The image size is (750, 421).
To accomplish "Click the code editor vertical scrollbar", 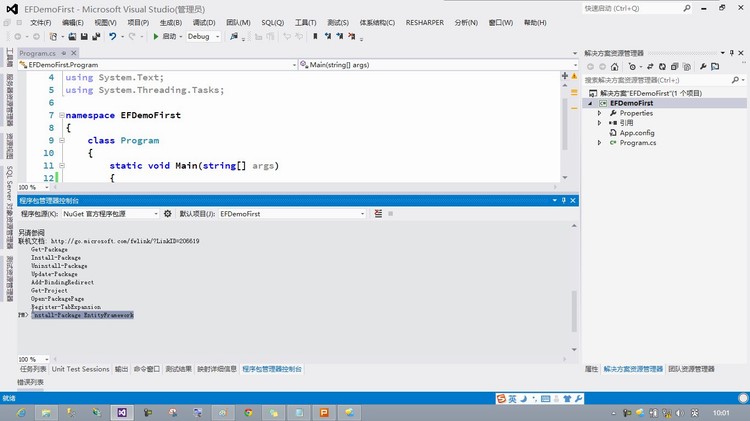I will 565,124.
